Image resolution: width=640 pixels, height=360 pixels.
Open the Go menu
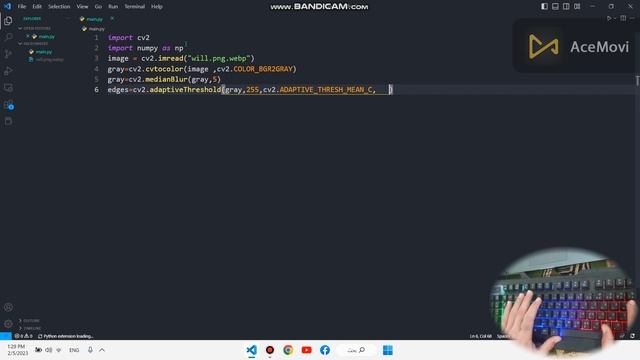tap(98, 7)
